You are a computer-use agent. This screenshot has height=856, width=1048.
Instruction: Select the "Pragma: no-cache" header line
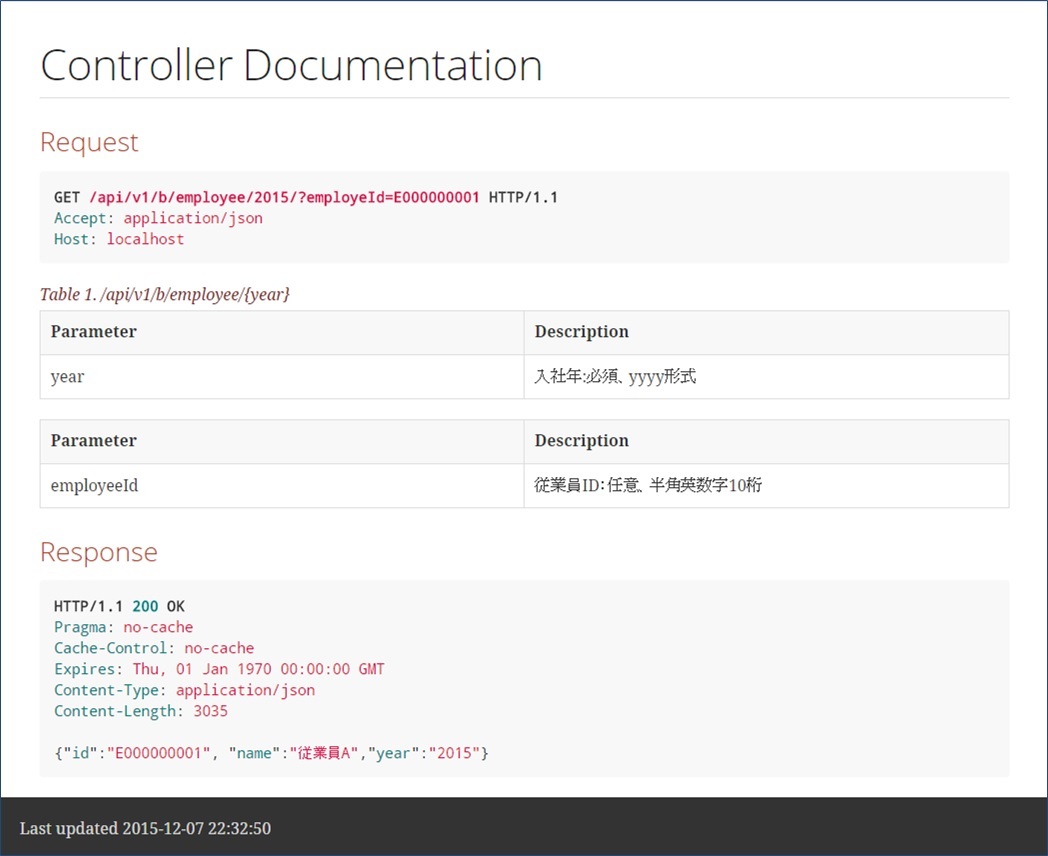coord(122,627)
